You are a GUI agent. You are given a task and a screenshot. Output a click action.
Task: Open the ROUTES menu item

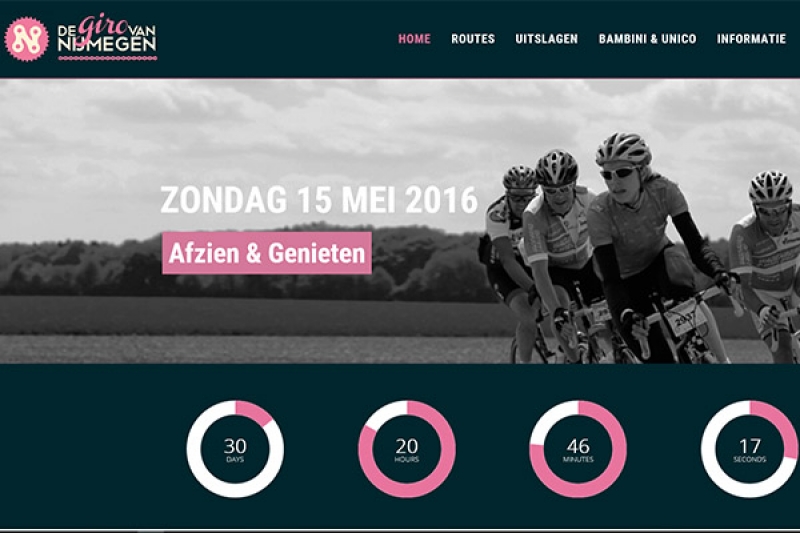[473, 39]
